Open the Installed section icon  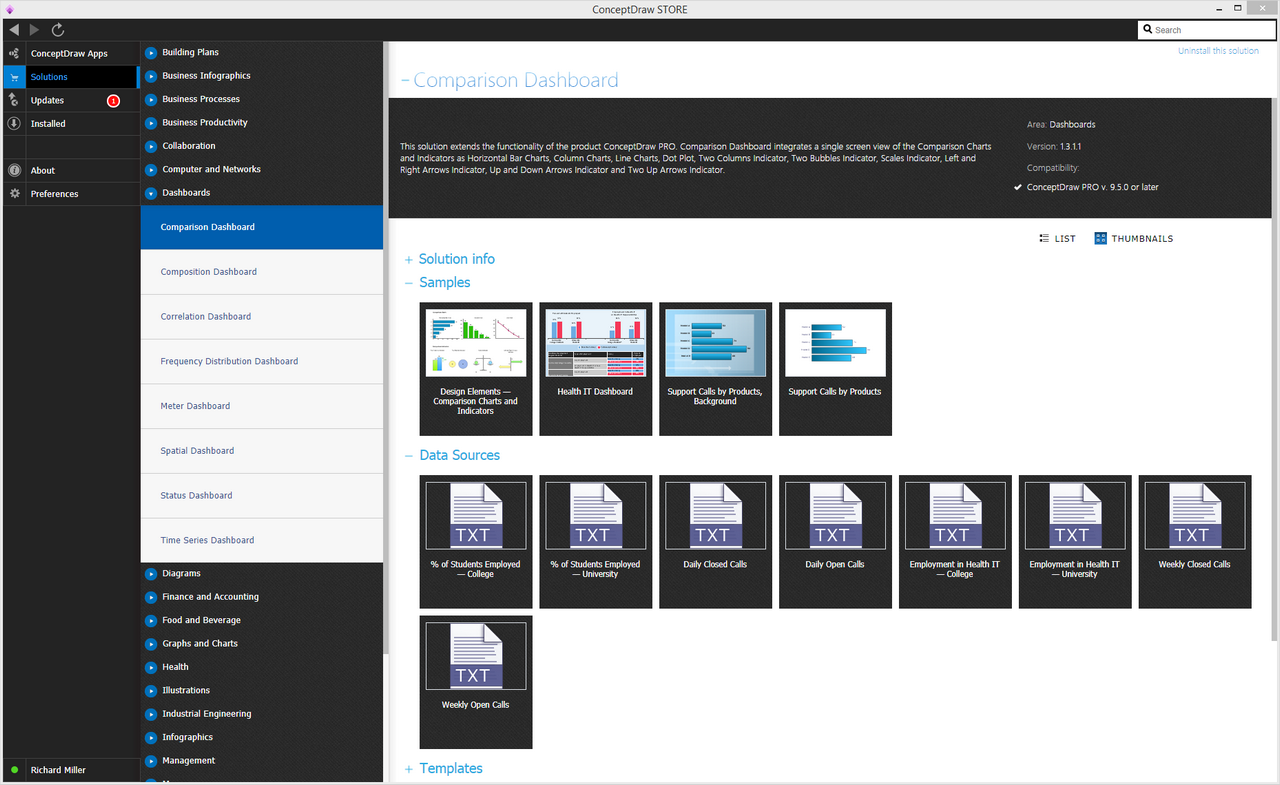pyautogui.click(x=14, y=124)
